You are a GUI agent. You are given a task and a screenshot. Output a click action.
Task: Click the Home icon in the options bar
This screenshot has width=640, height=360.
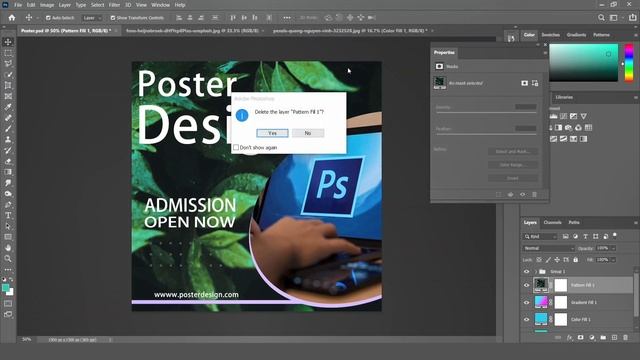click(12, 18)
